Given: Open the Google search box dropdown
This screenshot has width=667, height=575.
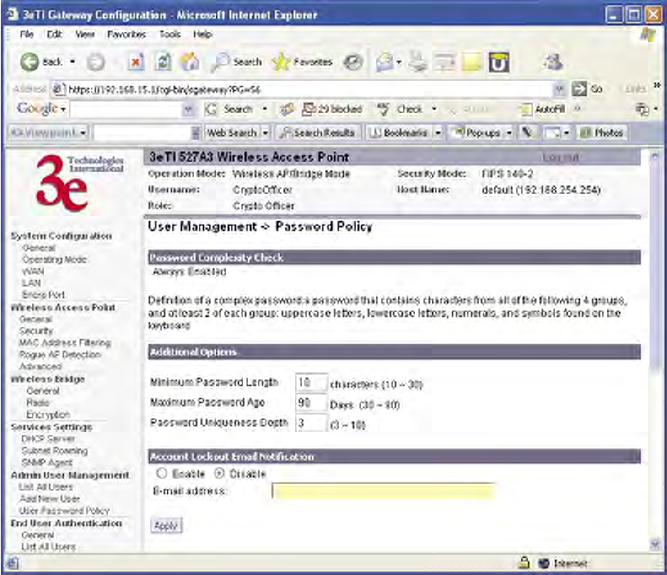Looking at the screenshot, I should tap(188, 110).
